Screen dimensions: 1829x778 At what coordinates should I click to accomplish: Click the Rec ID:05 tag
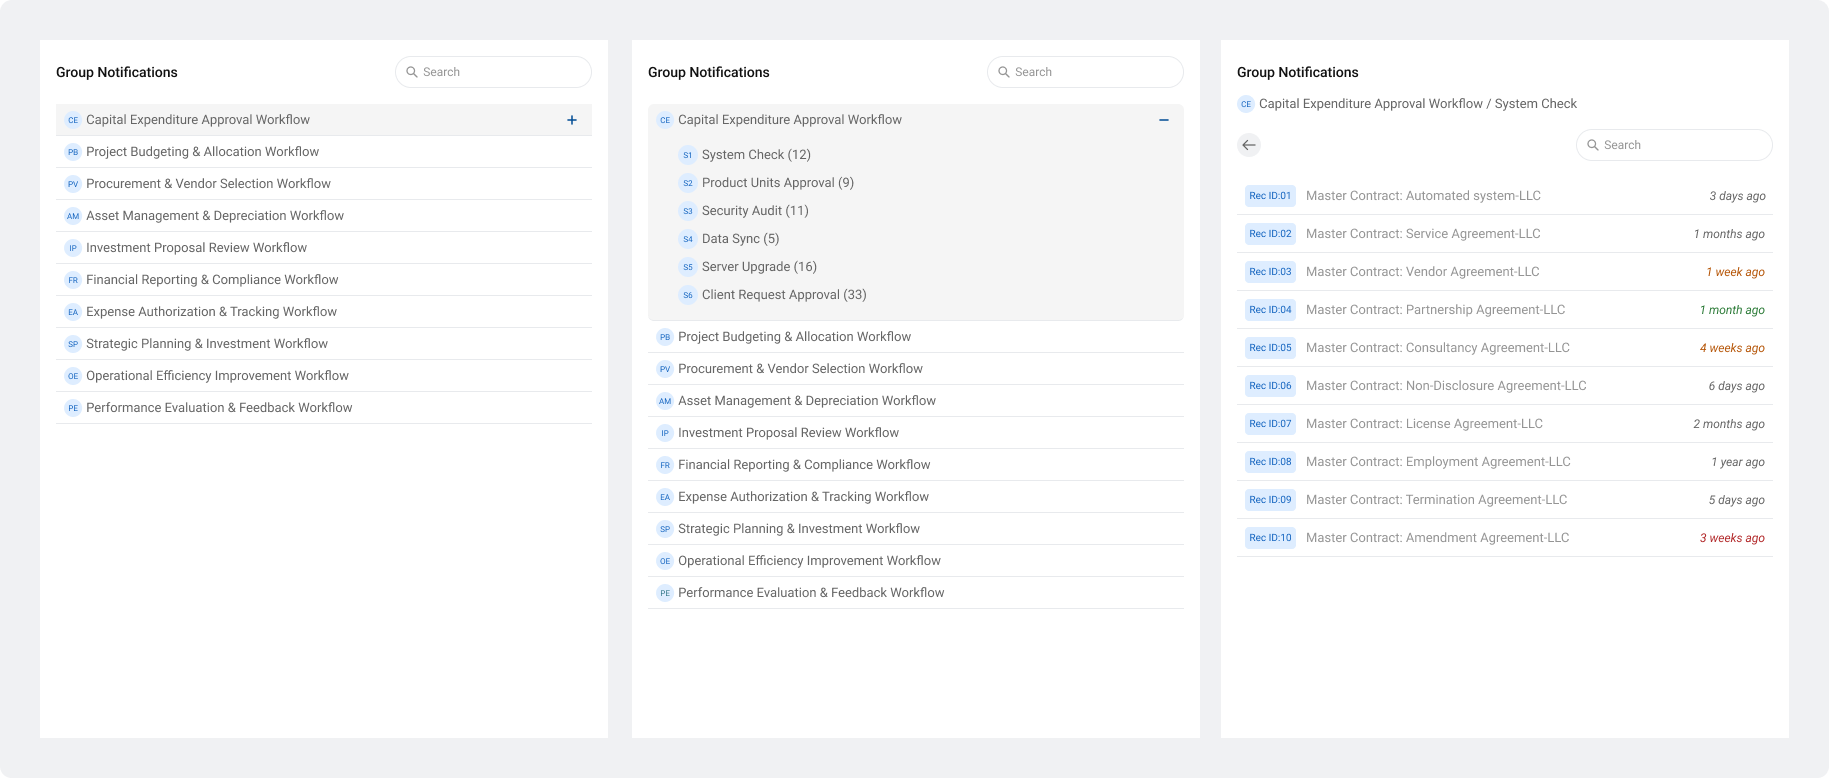click(1270, 348)
